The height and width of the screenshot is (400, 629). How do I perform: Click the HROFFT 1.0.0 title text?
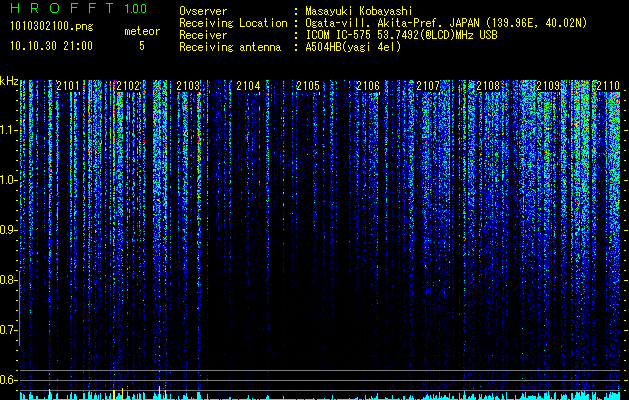tap(79, 8)
